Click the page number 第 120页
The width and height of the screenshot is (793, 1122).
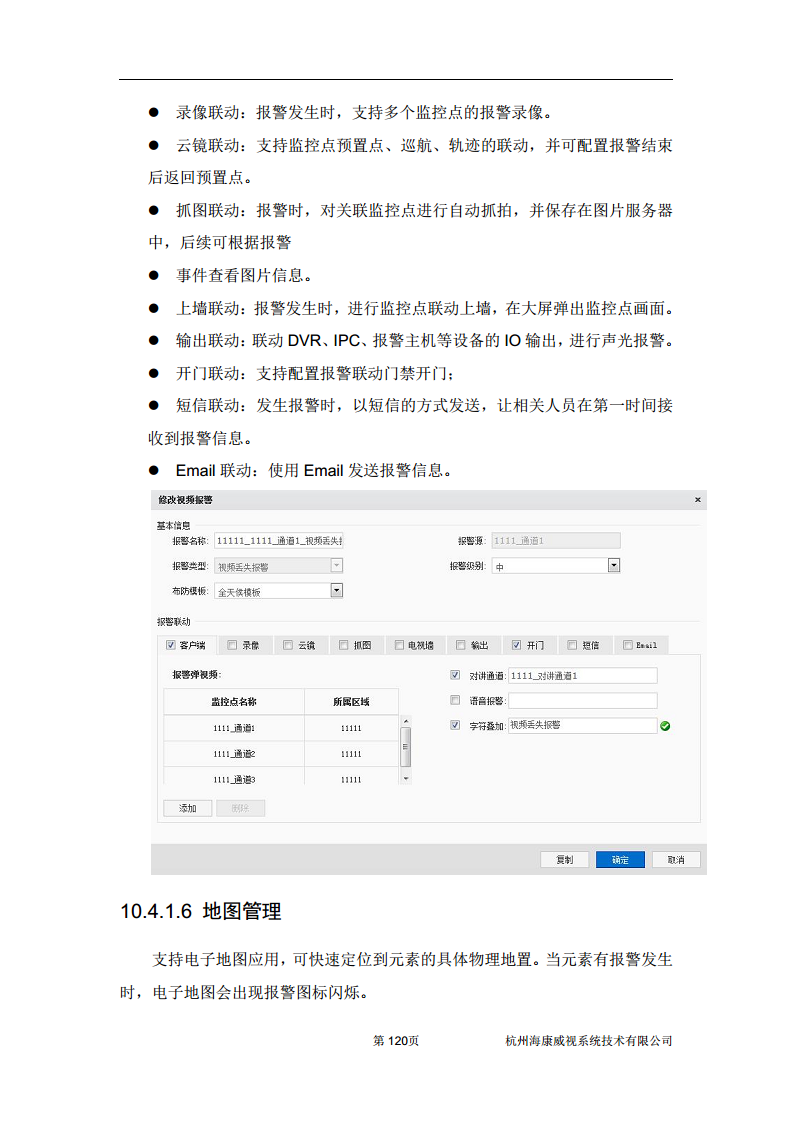(x=396, y=1040)
